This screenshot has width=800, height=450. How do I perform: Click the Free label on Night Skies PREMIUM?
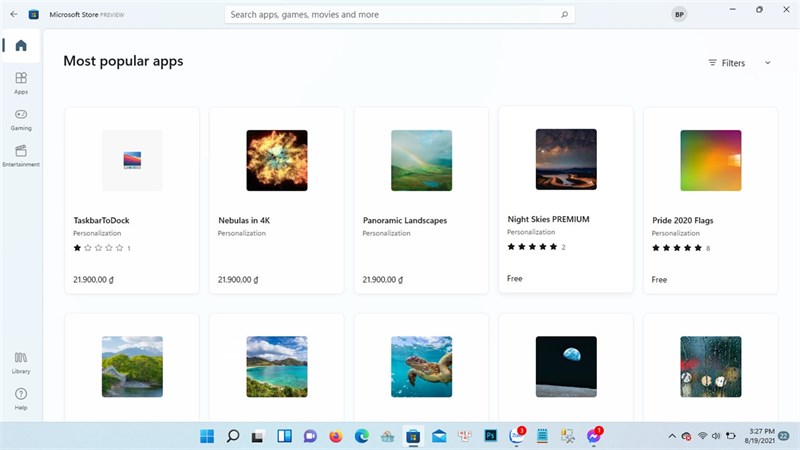point(515,279)
